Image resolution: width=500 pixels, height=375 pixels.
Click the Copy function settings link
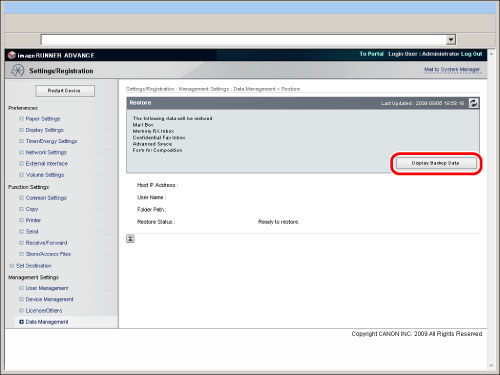pos(32,209)
